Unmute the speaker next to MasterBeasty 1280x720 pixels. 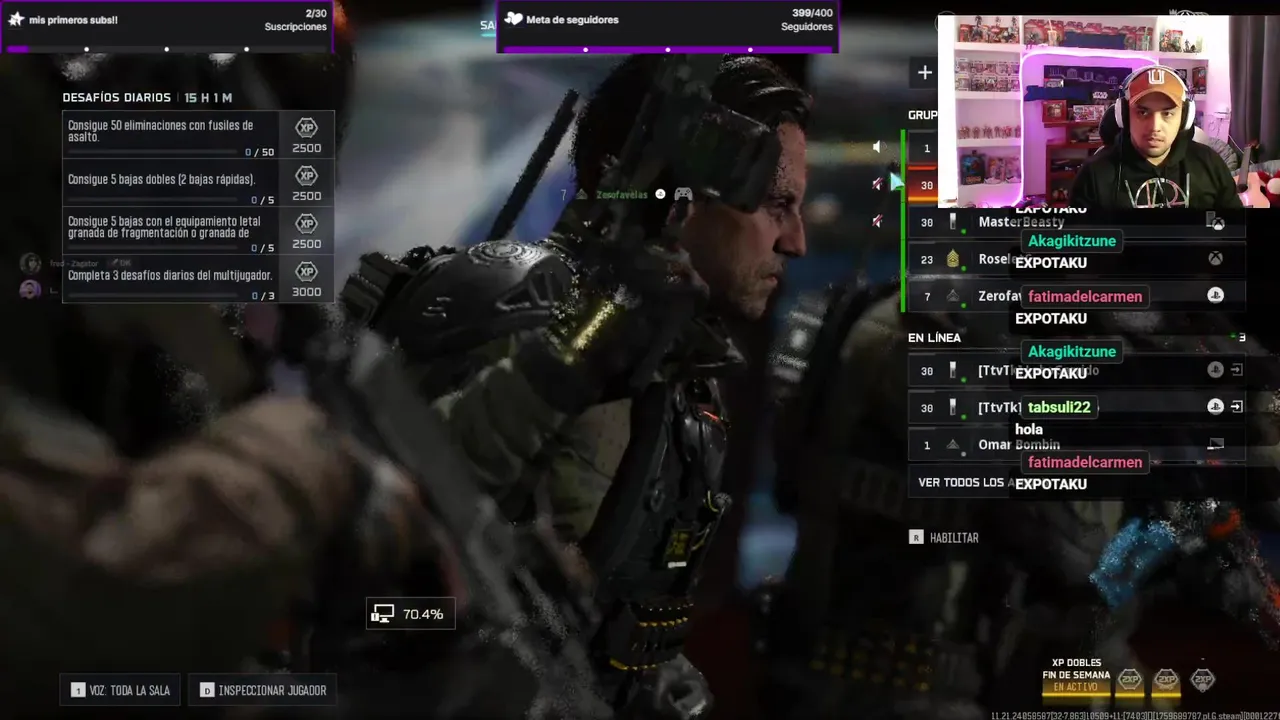877,221
